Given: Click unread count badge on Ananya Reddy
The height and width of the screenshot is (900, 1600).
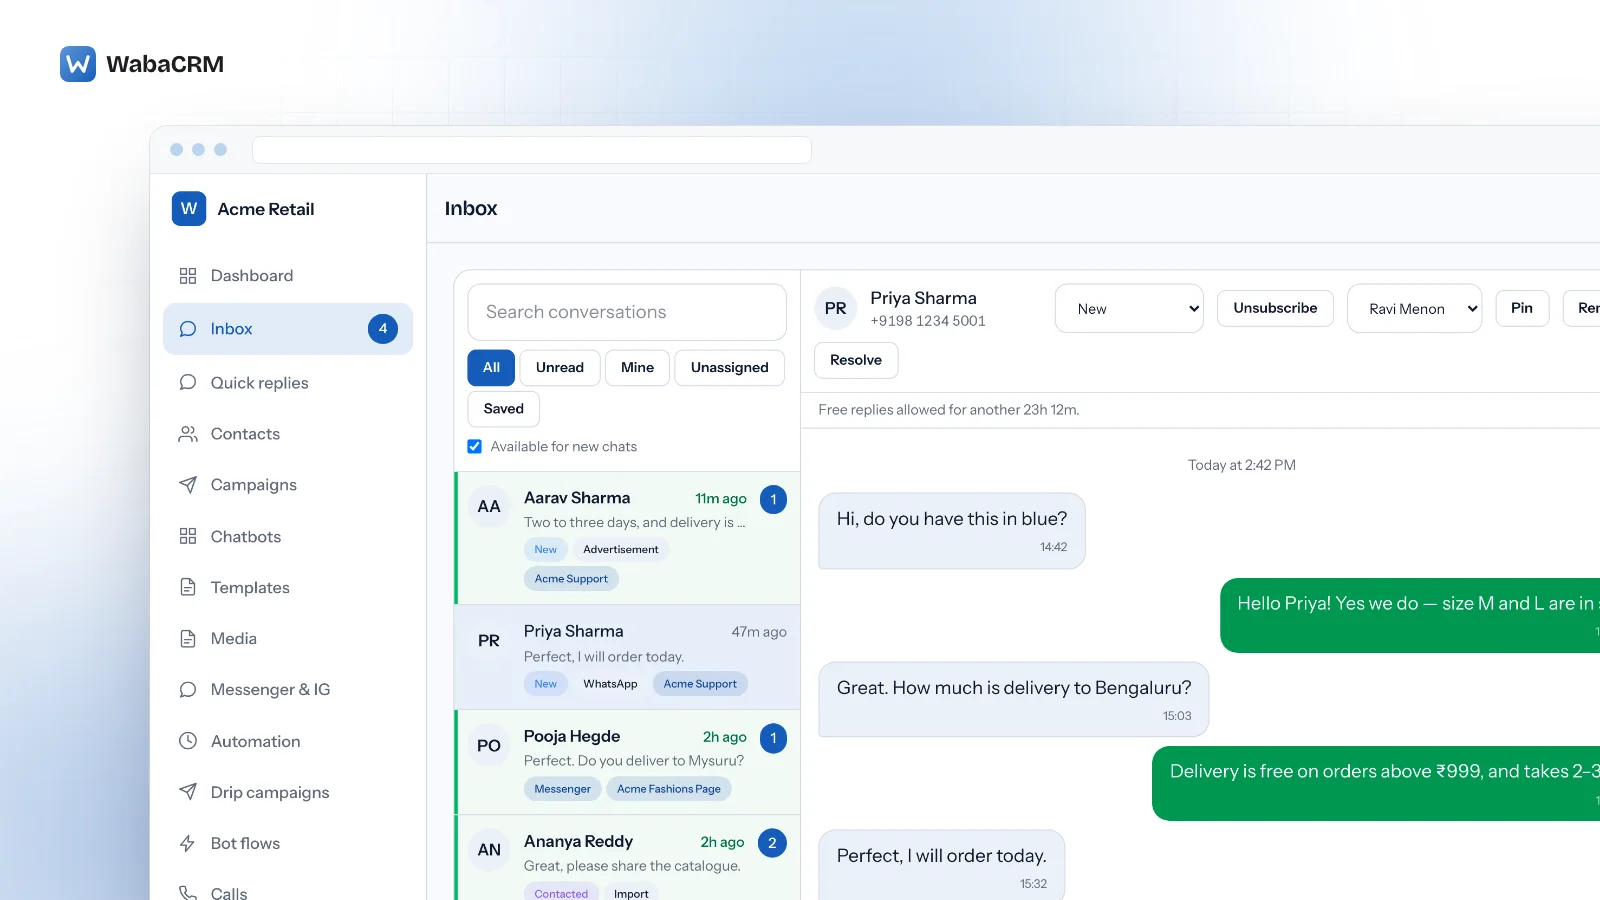Looking at the screenshot, I should pyautogui.click(x=772, y=843).
